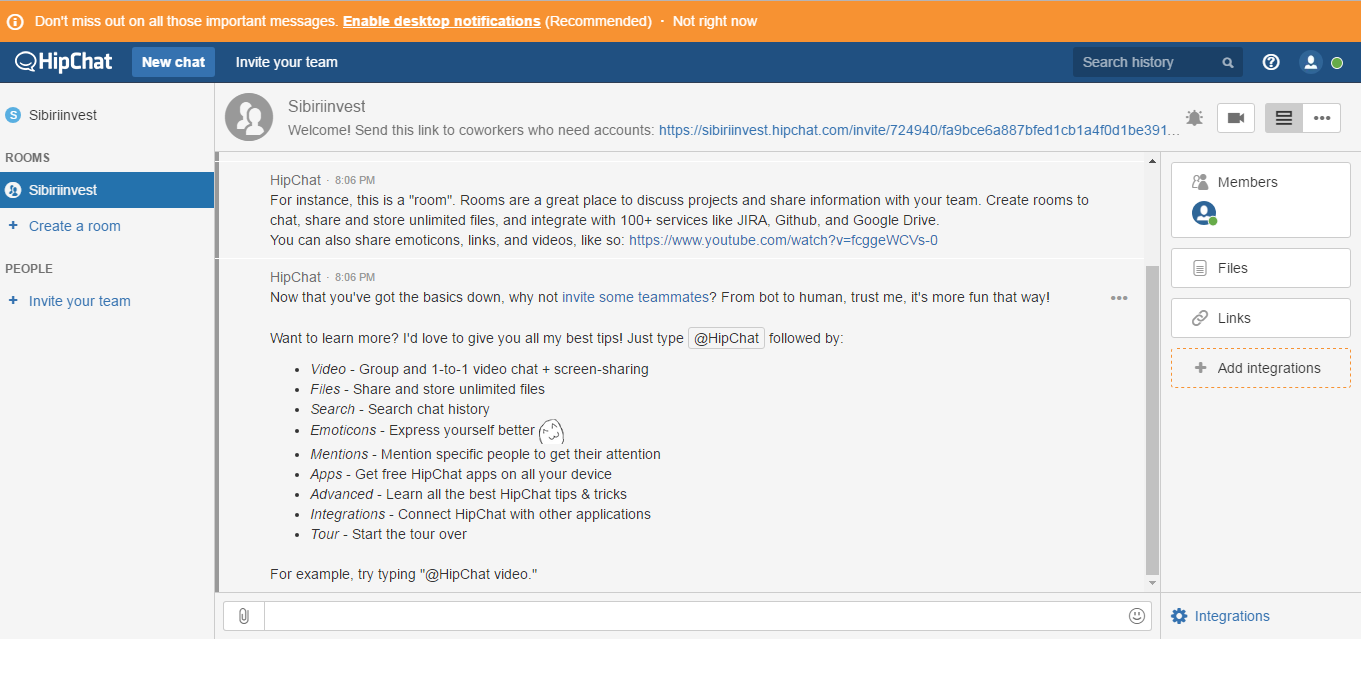Open the Members panel icon
The height and width of the screenshot is (679, 1361).
[x=1199, y=181]
